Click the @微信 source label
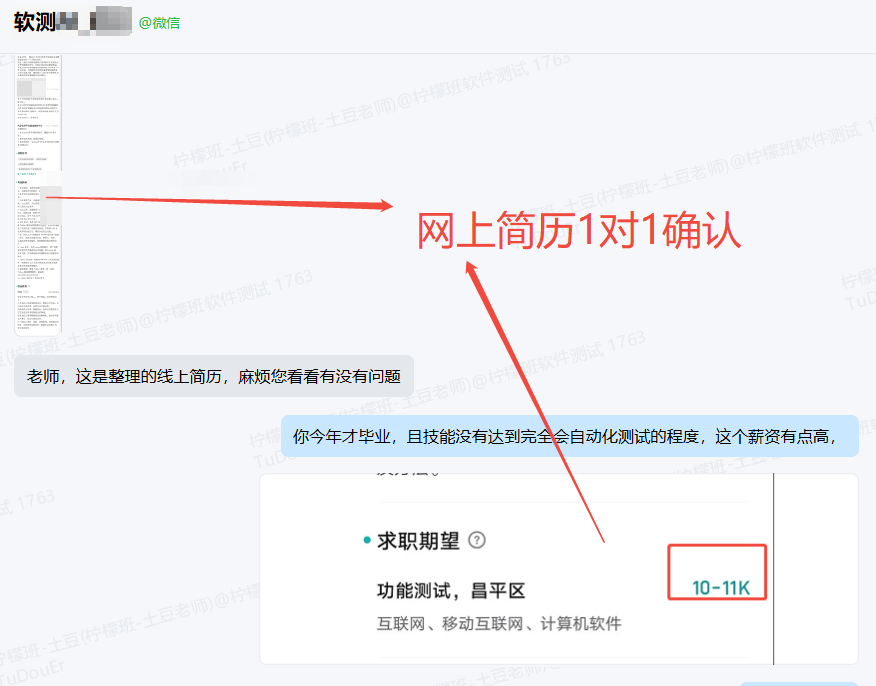 (159, 22)
